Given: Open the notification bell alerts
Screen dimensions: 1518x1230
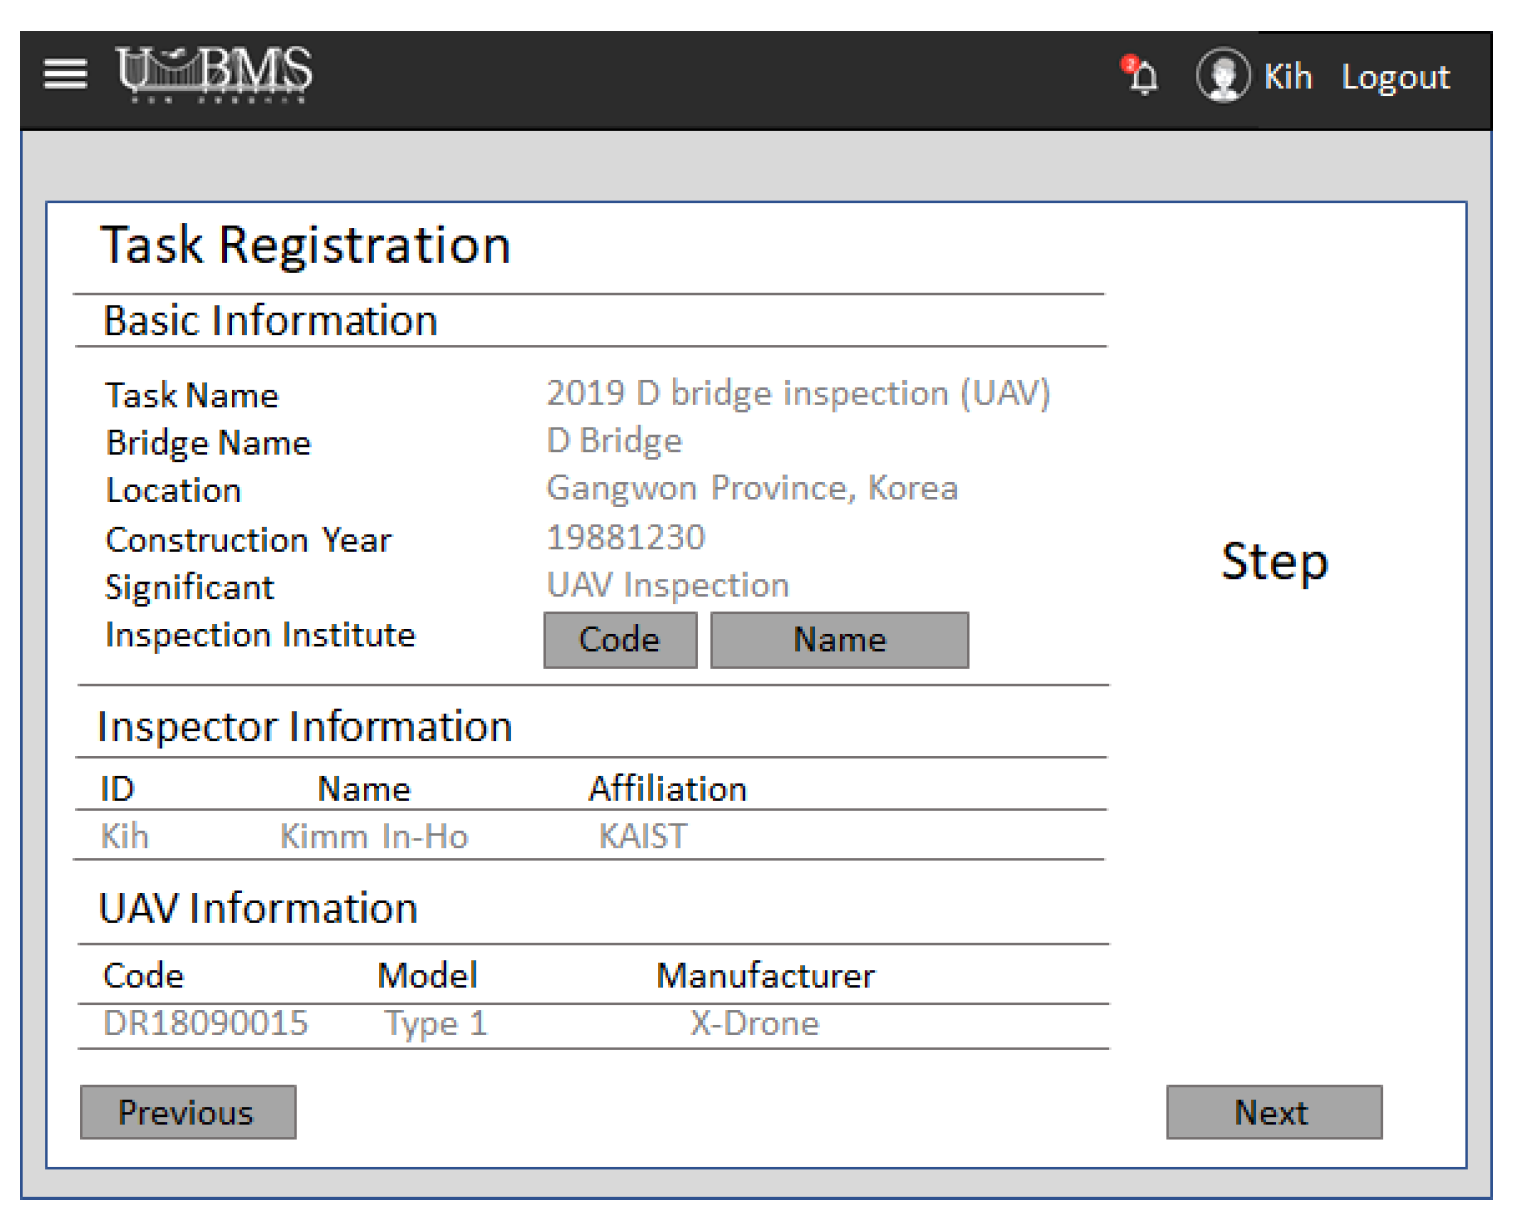Looking at the screenshot, I should click(1141, 76).
